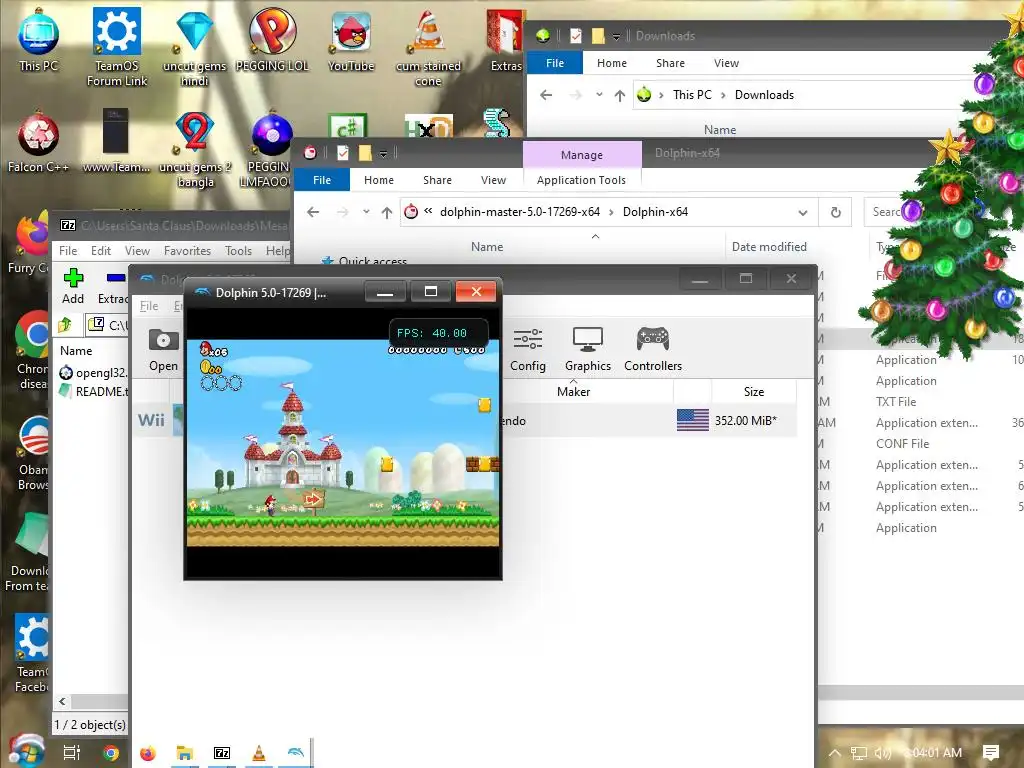Click the volume icon in system tray
The height and width of the screenshot is (768, 1024).
click(x=882, y=753)
